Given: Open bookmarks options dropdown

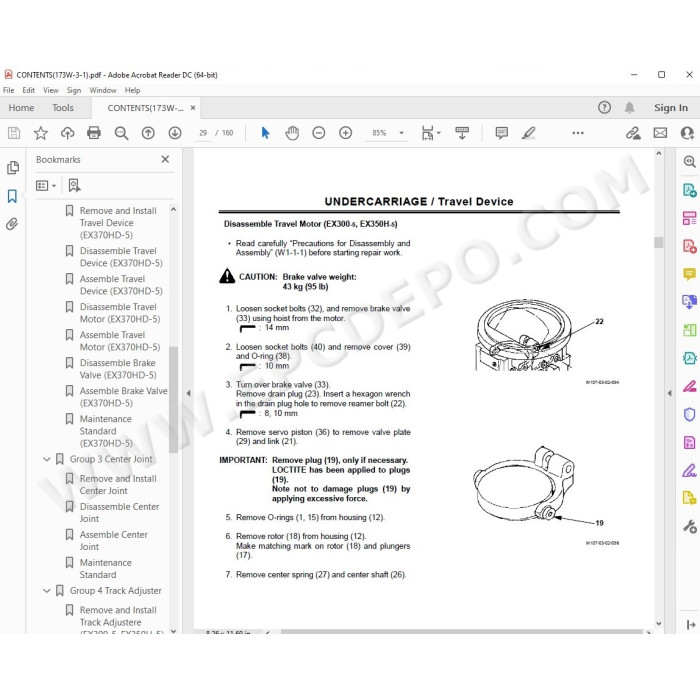Looking at the screenshot, I should 46,185.
